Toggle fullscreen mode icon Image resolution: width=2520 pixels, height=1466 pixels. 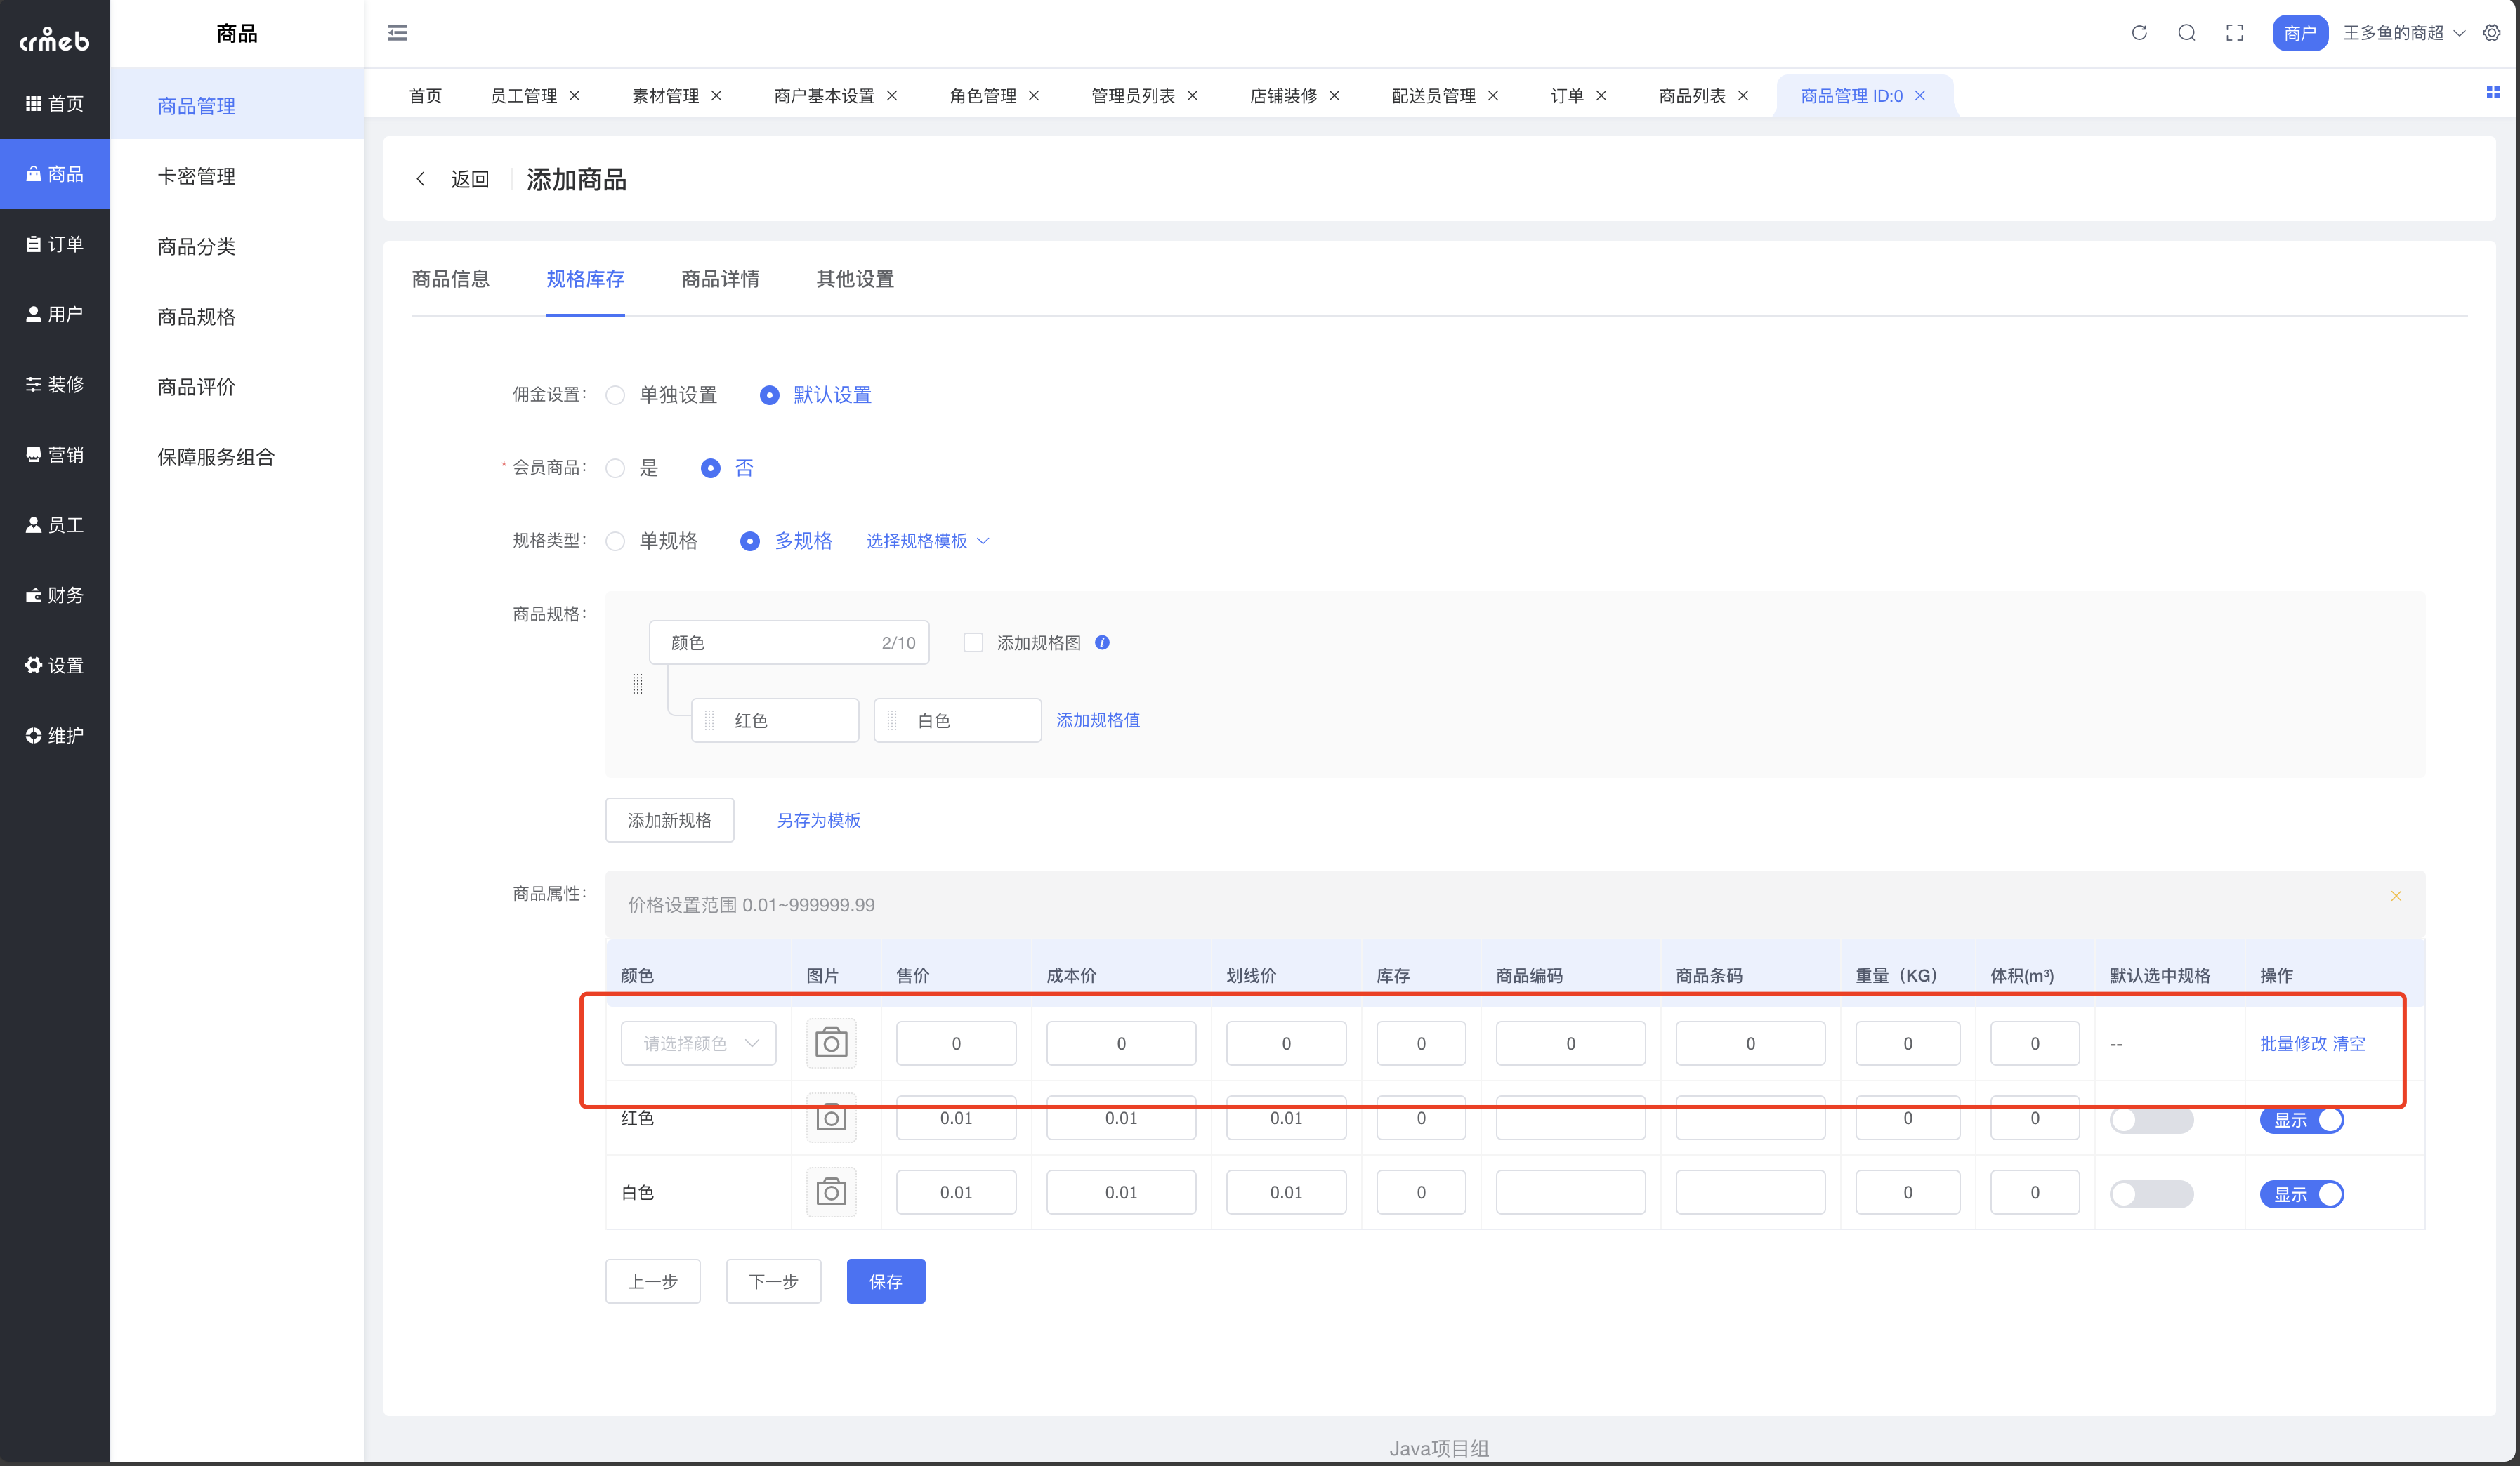click(x=2235, y=33)
